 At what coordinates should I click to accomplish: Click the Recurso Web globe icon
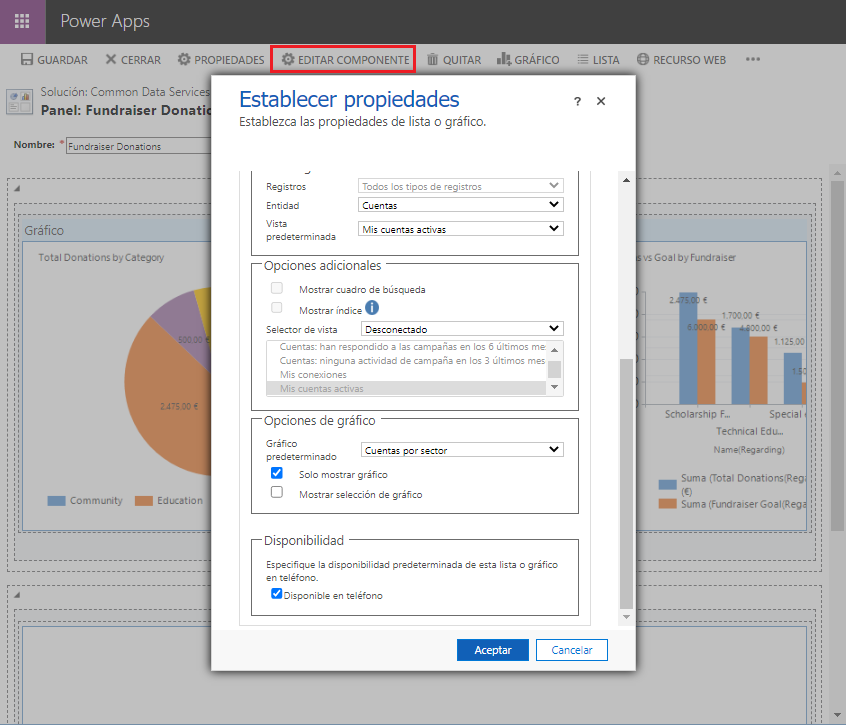[x=643, y=59]
